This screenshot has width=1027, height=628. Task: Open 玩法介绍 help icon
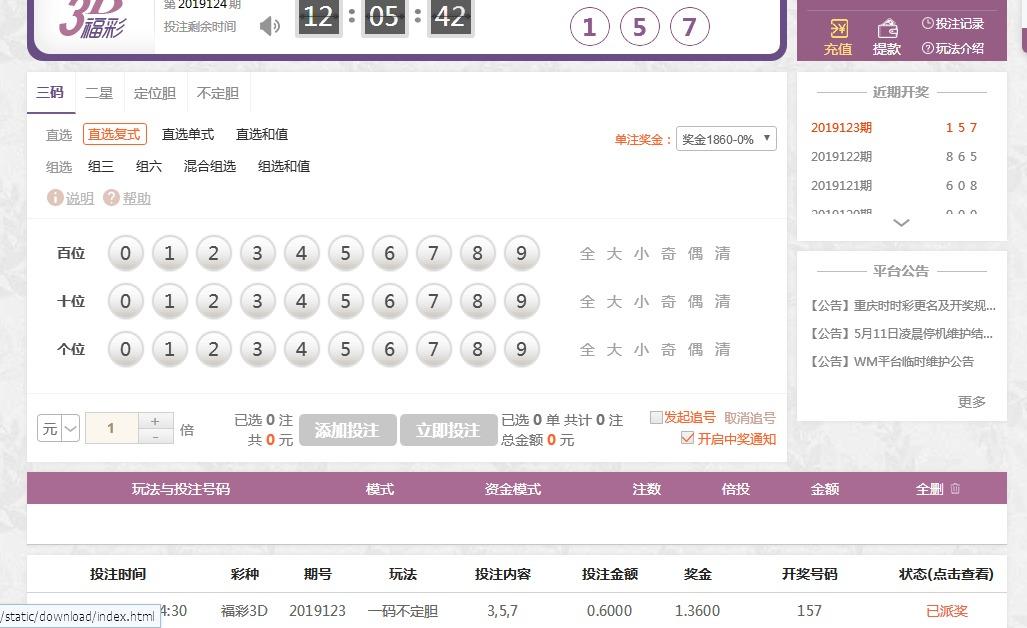click(x=927, y=48)
